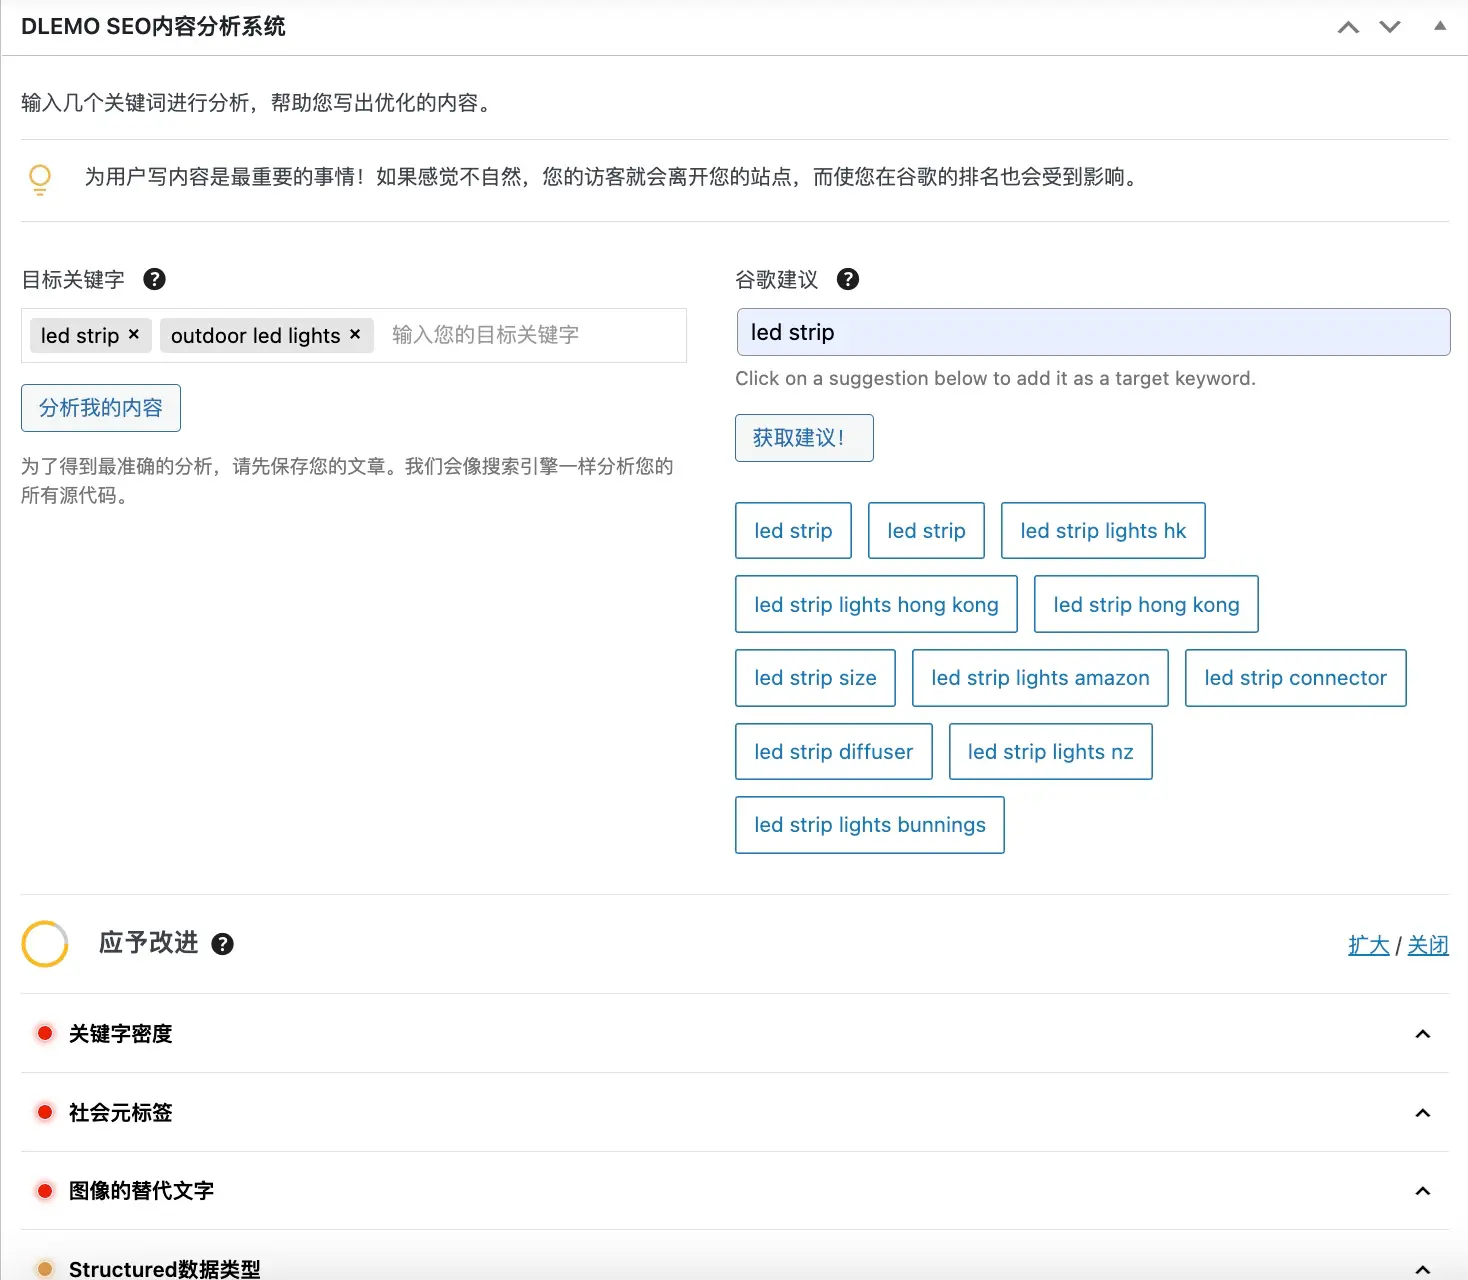Focus the target keyword input field

click(530, 335)
